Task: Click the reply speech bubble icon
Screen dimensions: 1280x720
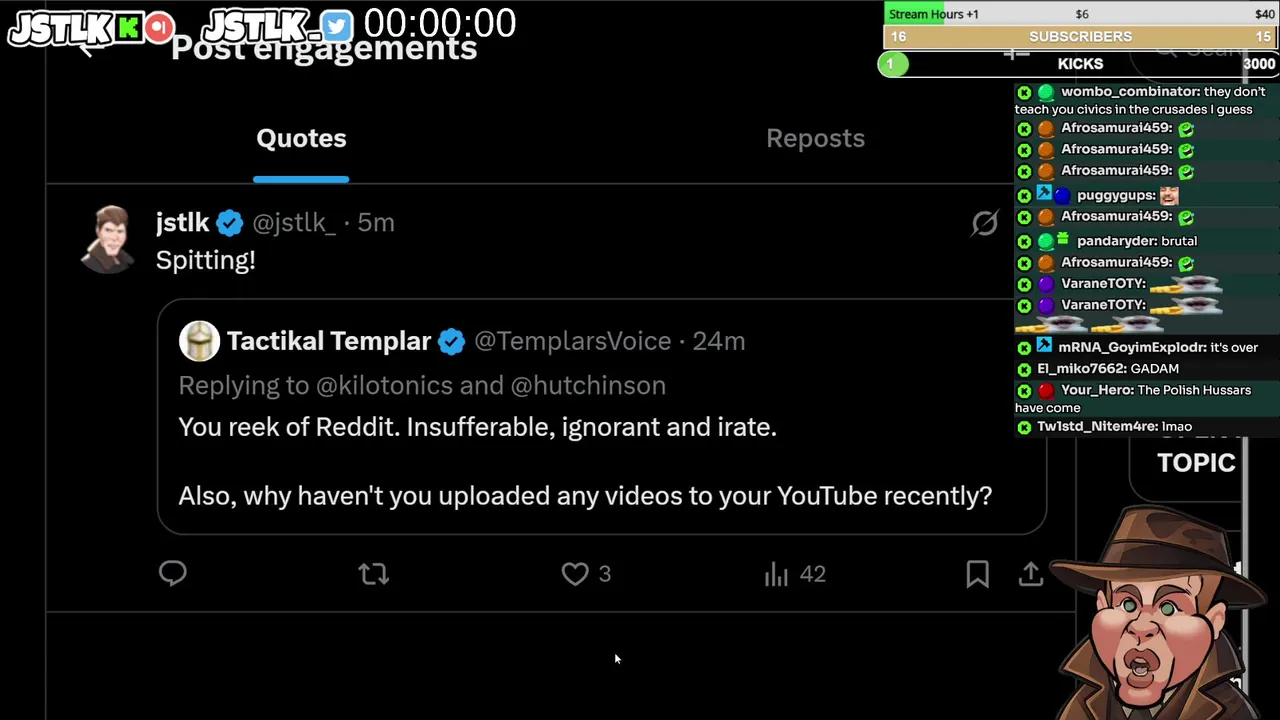Action: (x=173, y=573)
